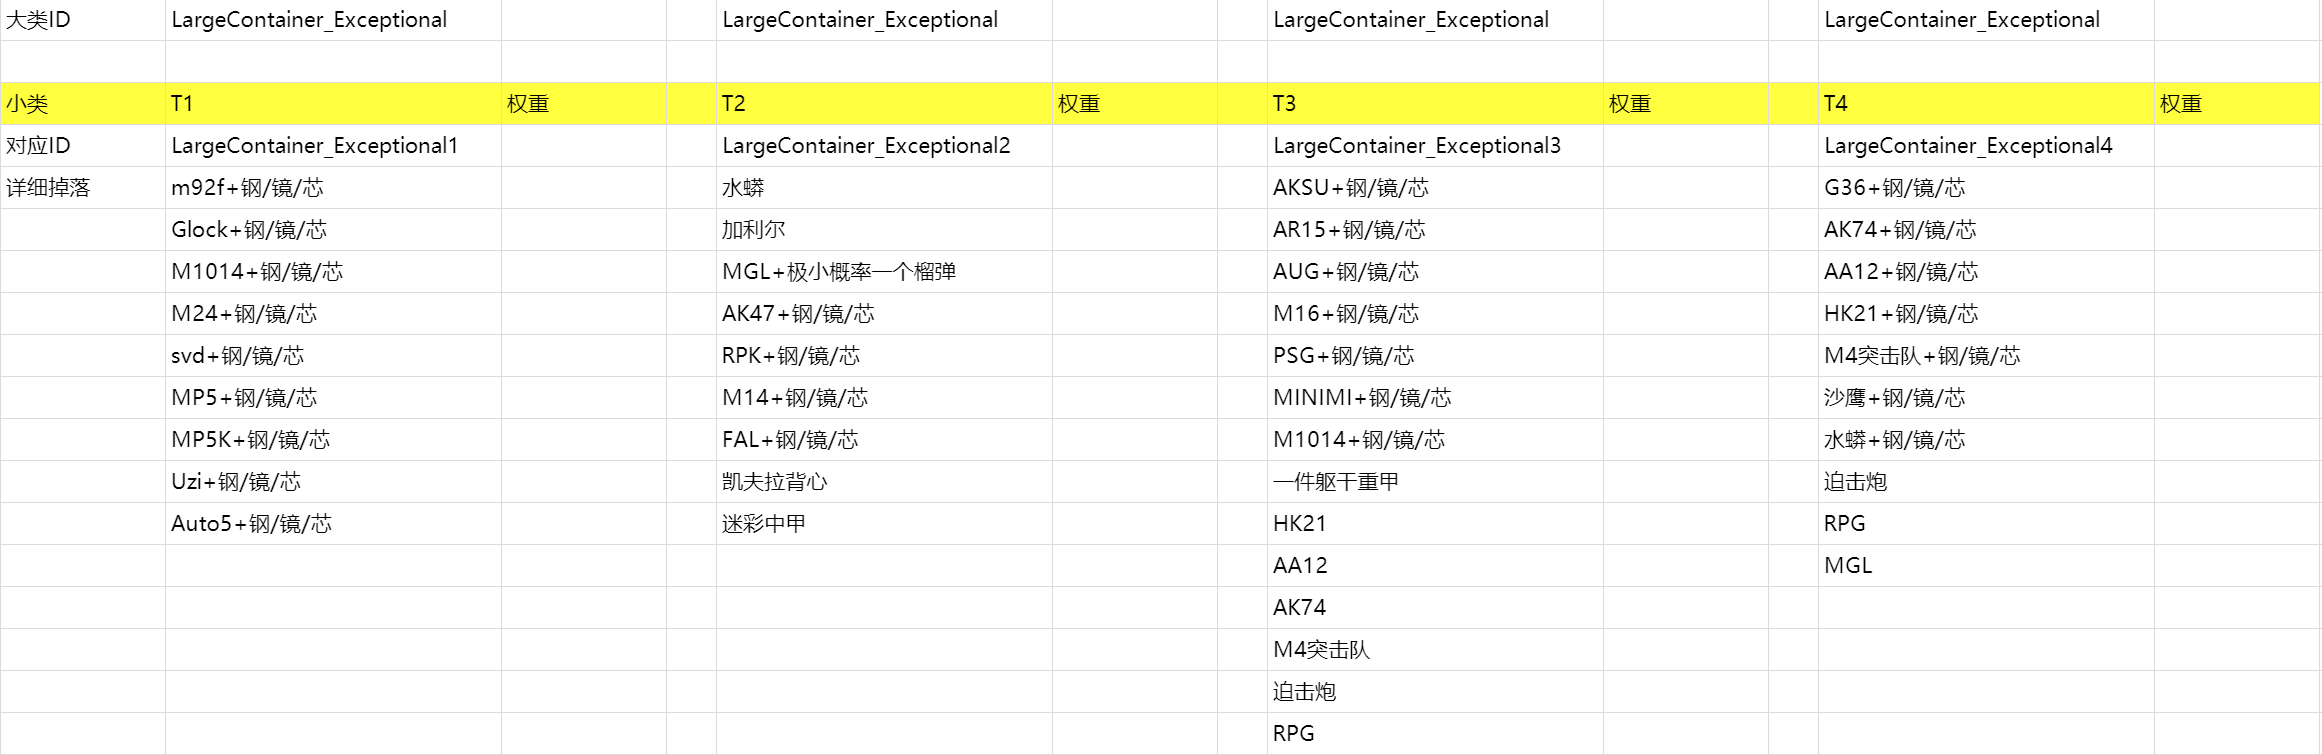Image resolution: width=2322 pixels, height=755 pixels.
Task: Click the 详细掉落 label cell
Action: [80, 188]
